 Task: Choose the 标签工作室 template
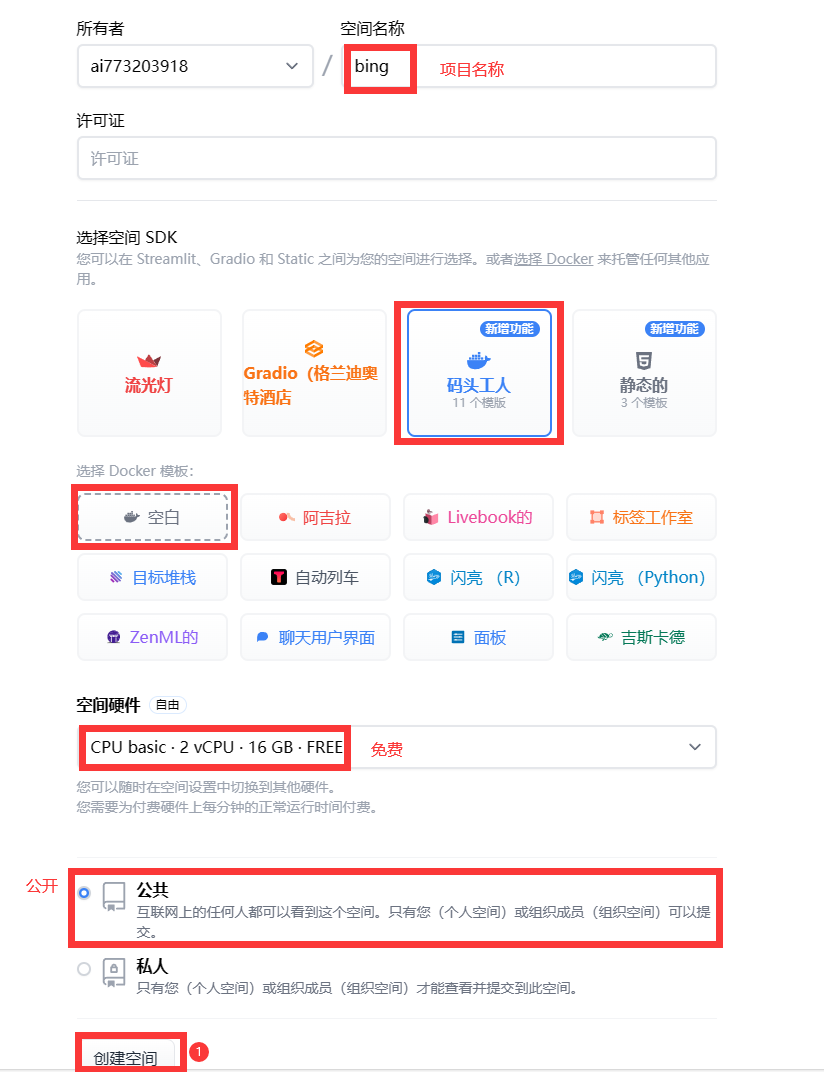coord(641,517)
